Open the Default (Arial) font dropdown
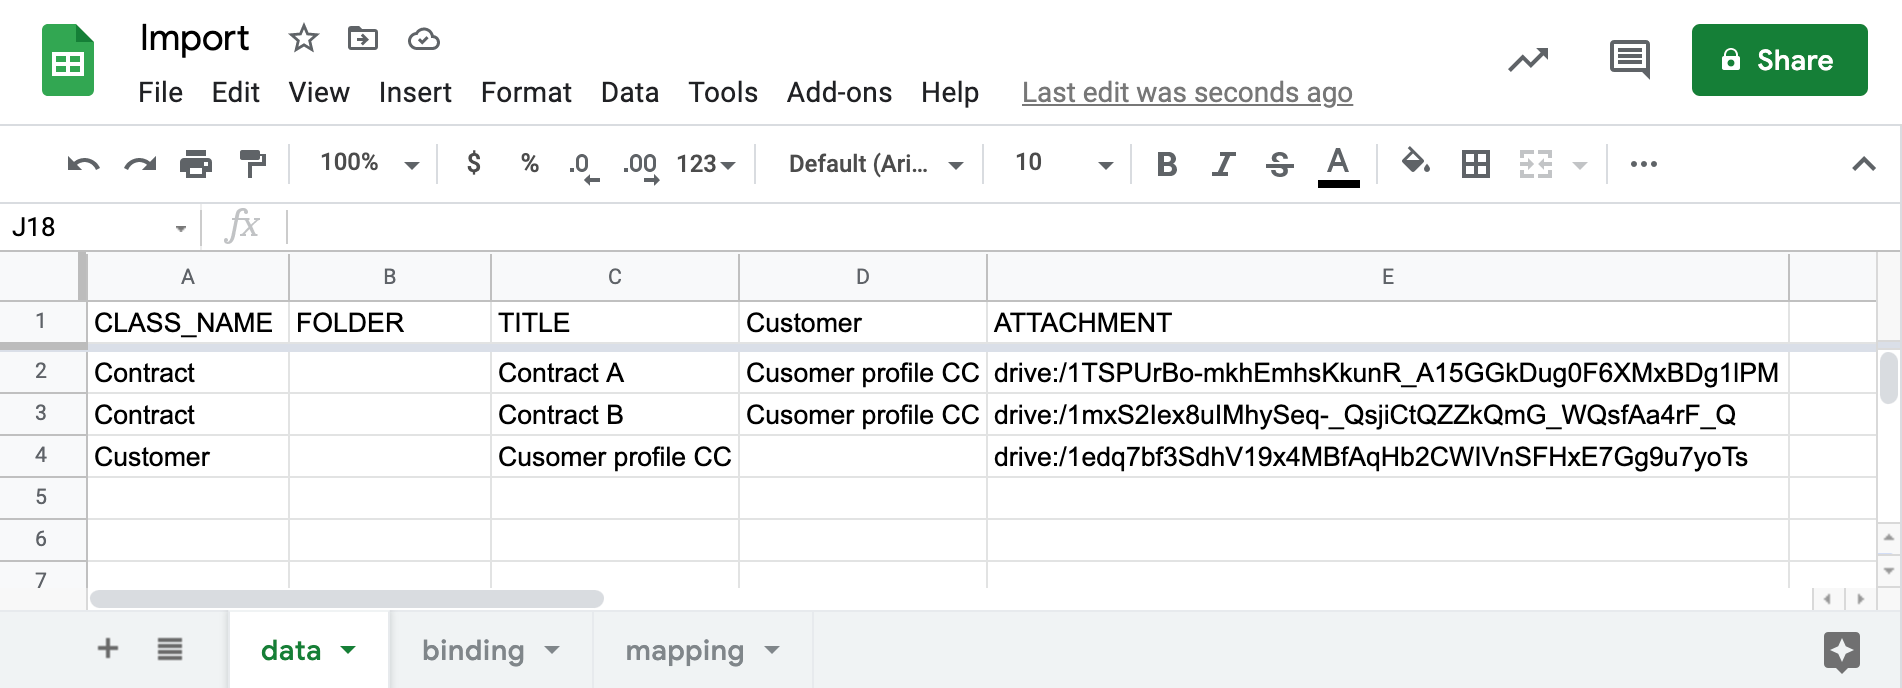1902x688 pixels. click(x=875, y=164)
